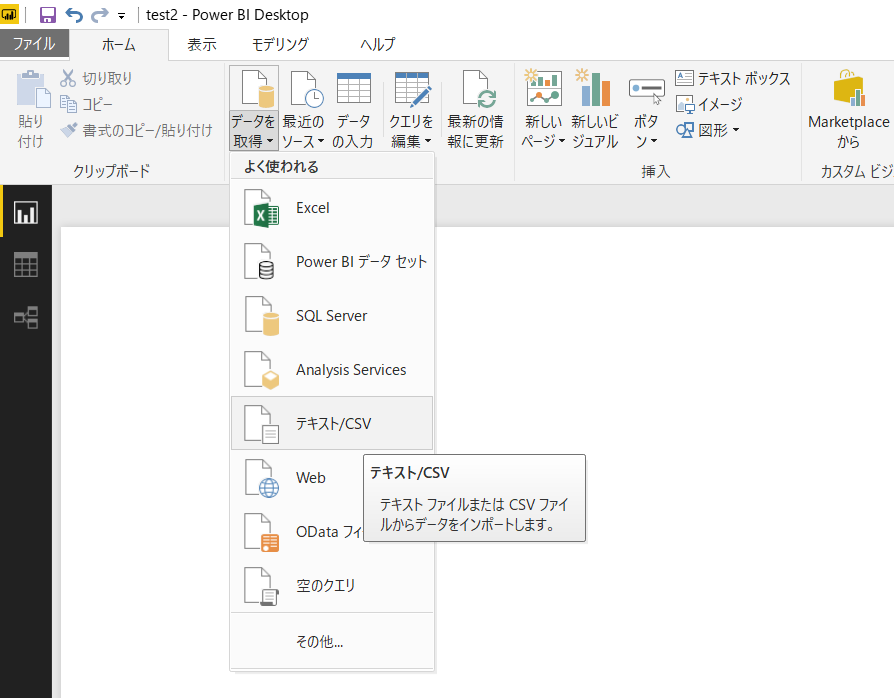Open the Relationships view from the sidebar
This screenshot has width=894, height=698.
tap(25, 316)
